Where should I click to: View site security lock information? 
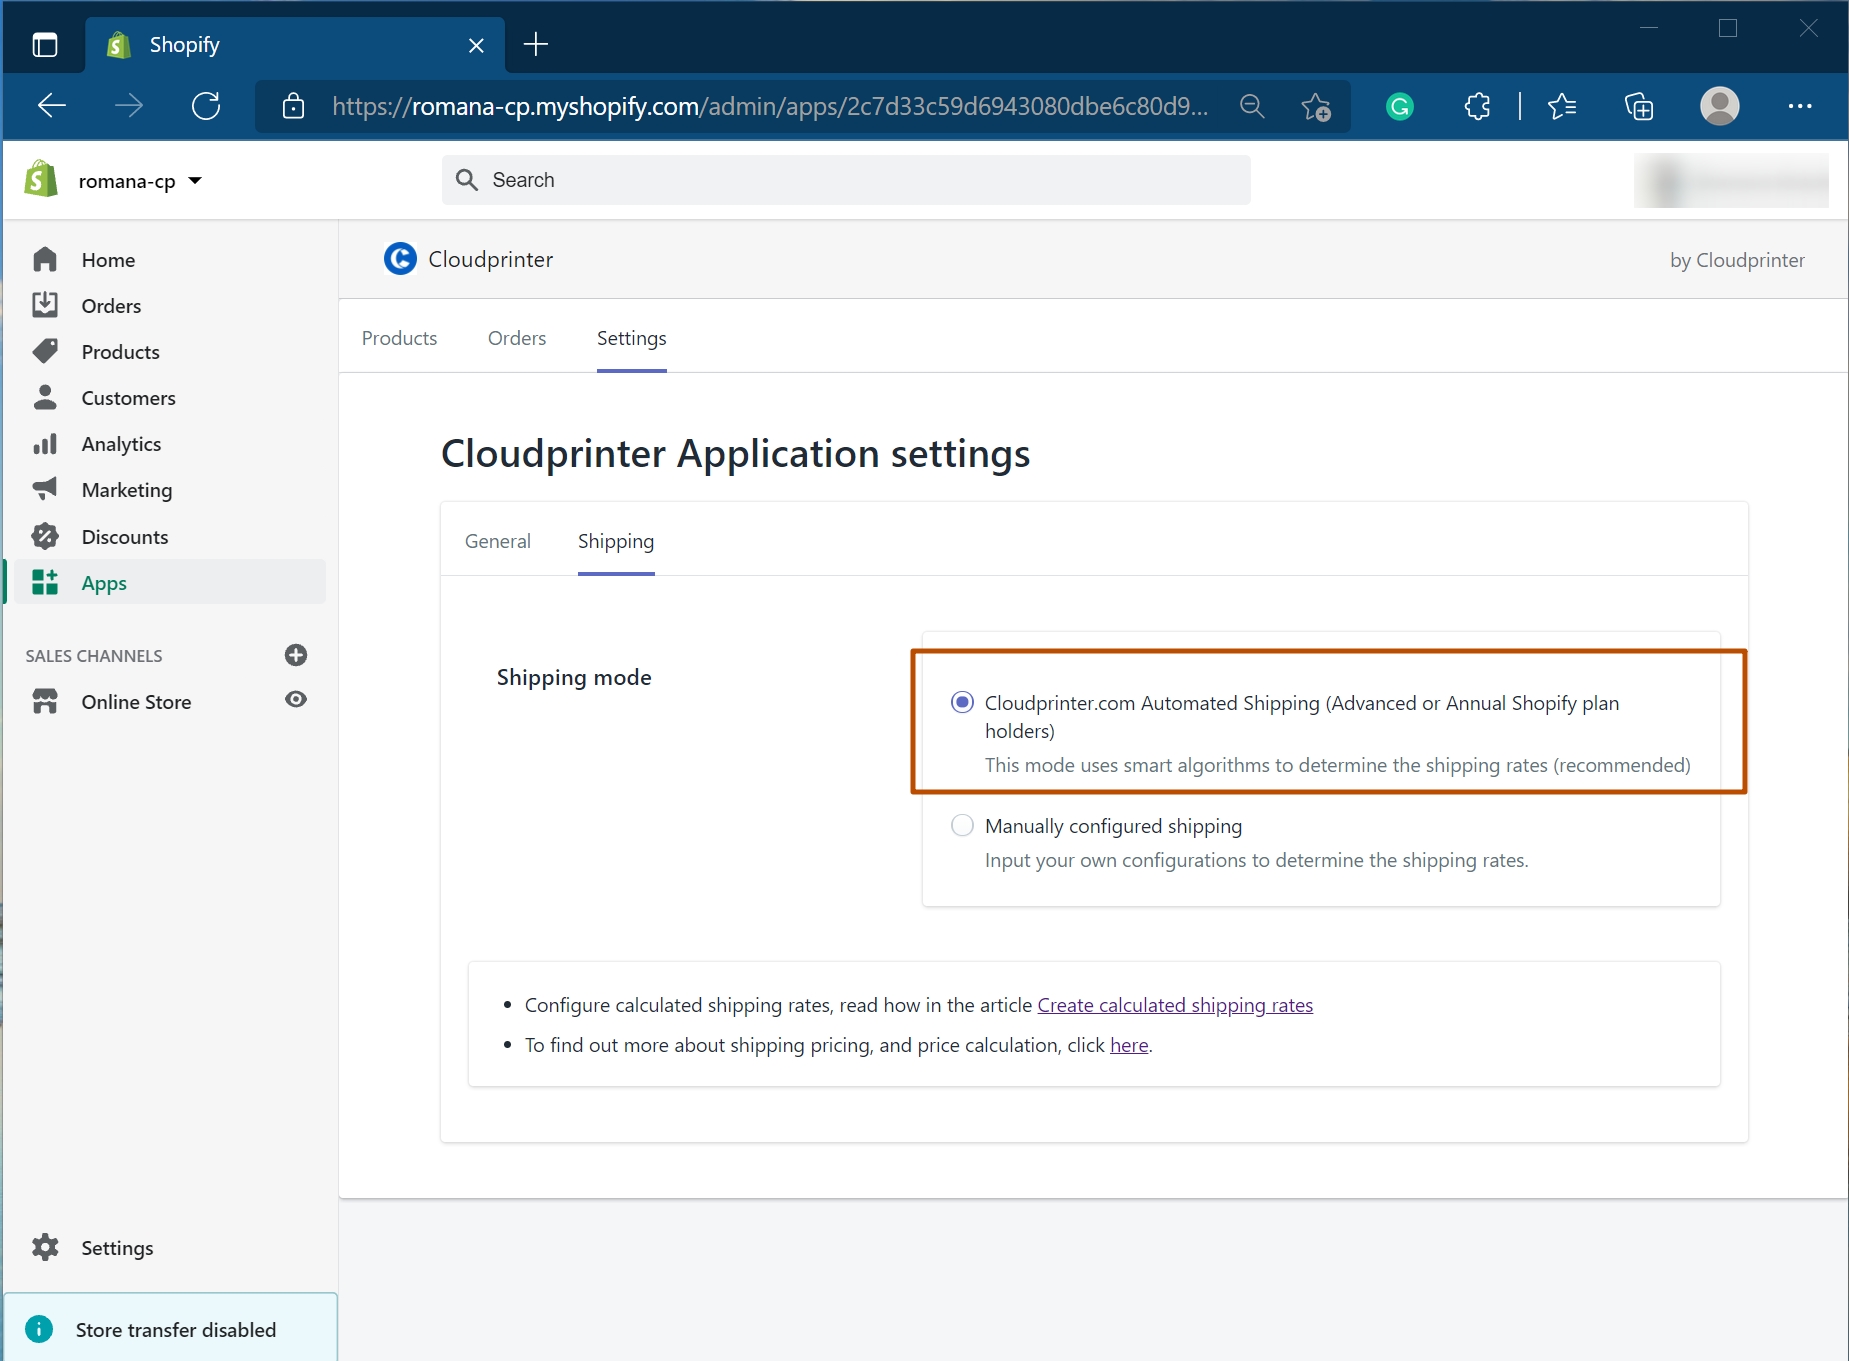pyautogui.click(x=293, y=106)
